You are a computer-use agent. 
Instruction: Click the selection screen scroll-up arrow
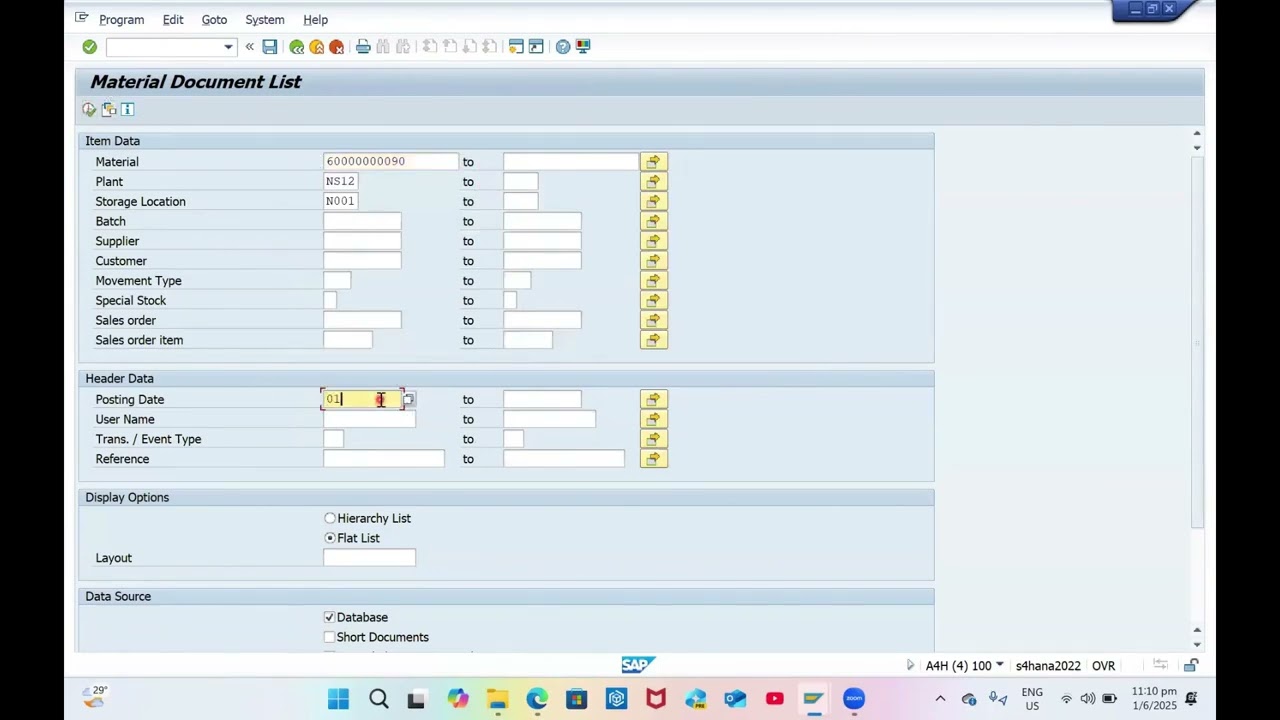click(1197, 134)
